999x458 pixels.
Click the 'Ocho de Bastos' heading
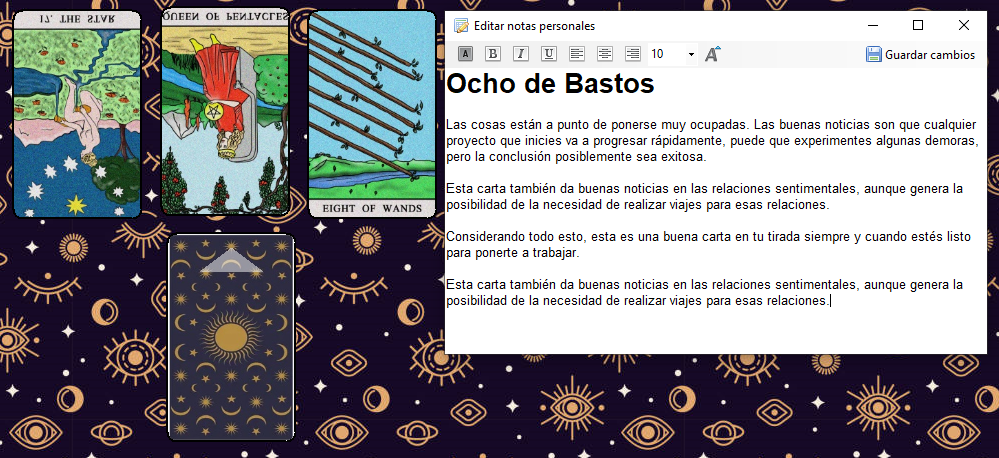(x=550, y=84)
